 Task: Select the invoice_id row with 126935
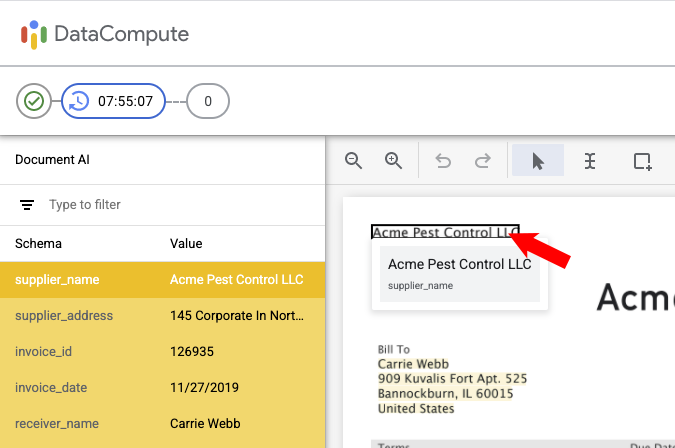pyautogui.click(x=162, y=352)
